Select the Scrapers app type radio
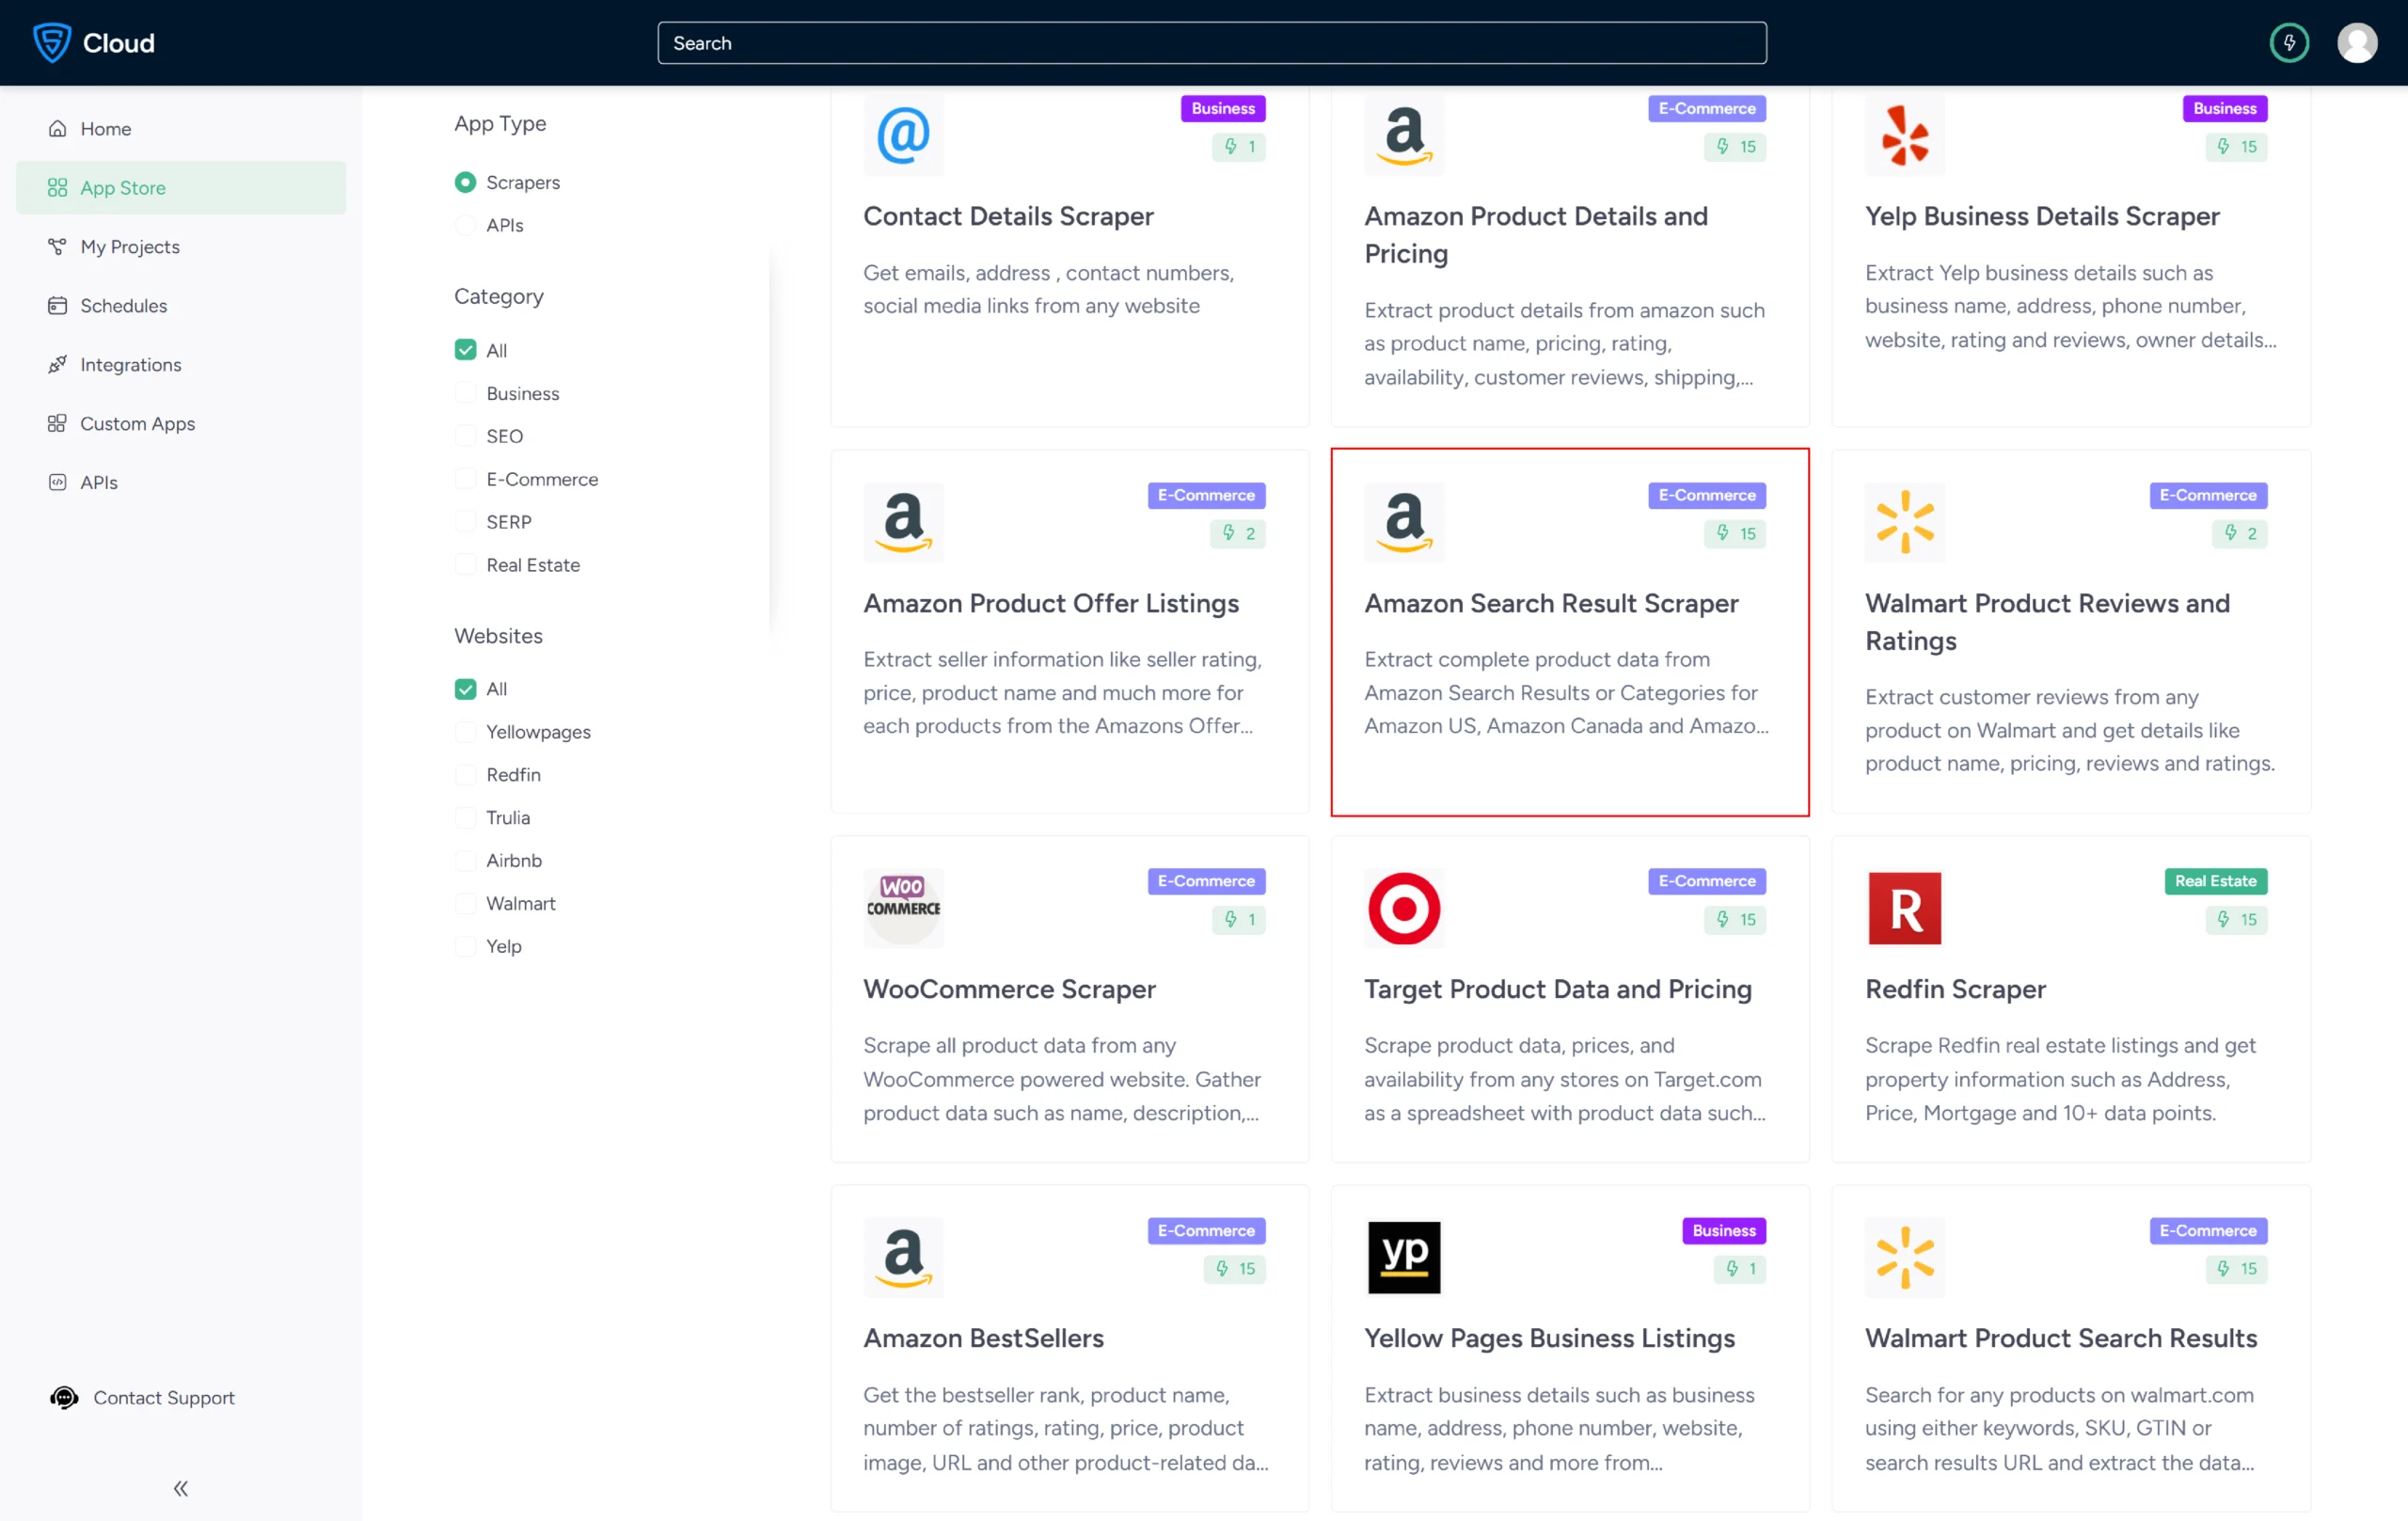Image resolution: width=2408 pixels, height=1521 pixels. pyautogui.click(x=465, y=182)
